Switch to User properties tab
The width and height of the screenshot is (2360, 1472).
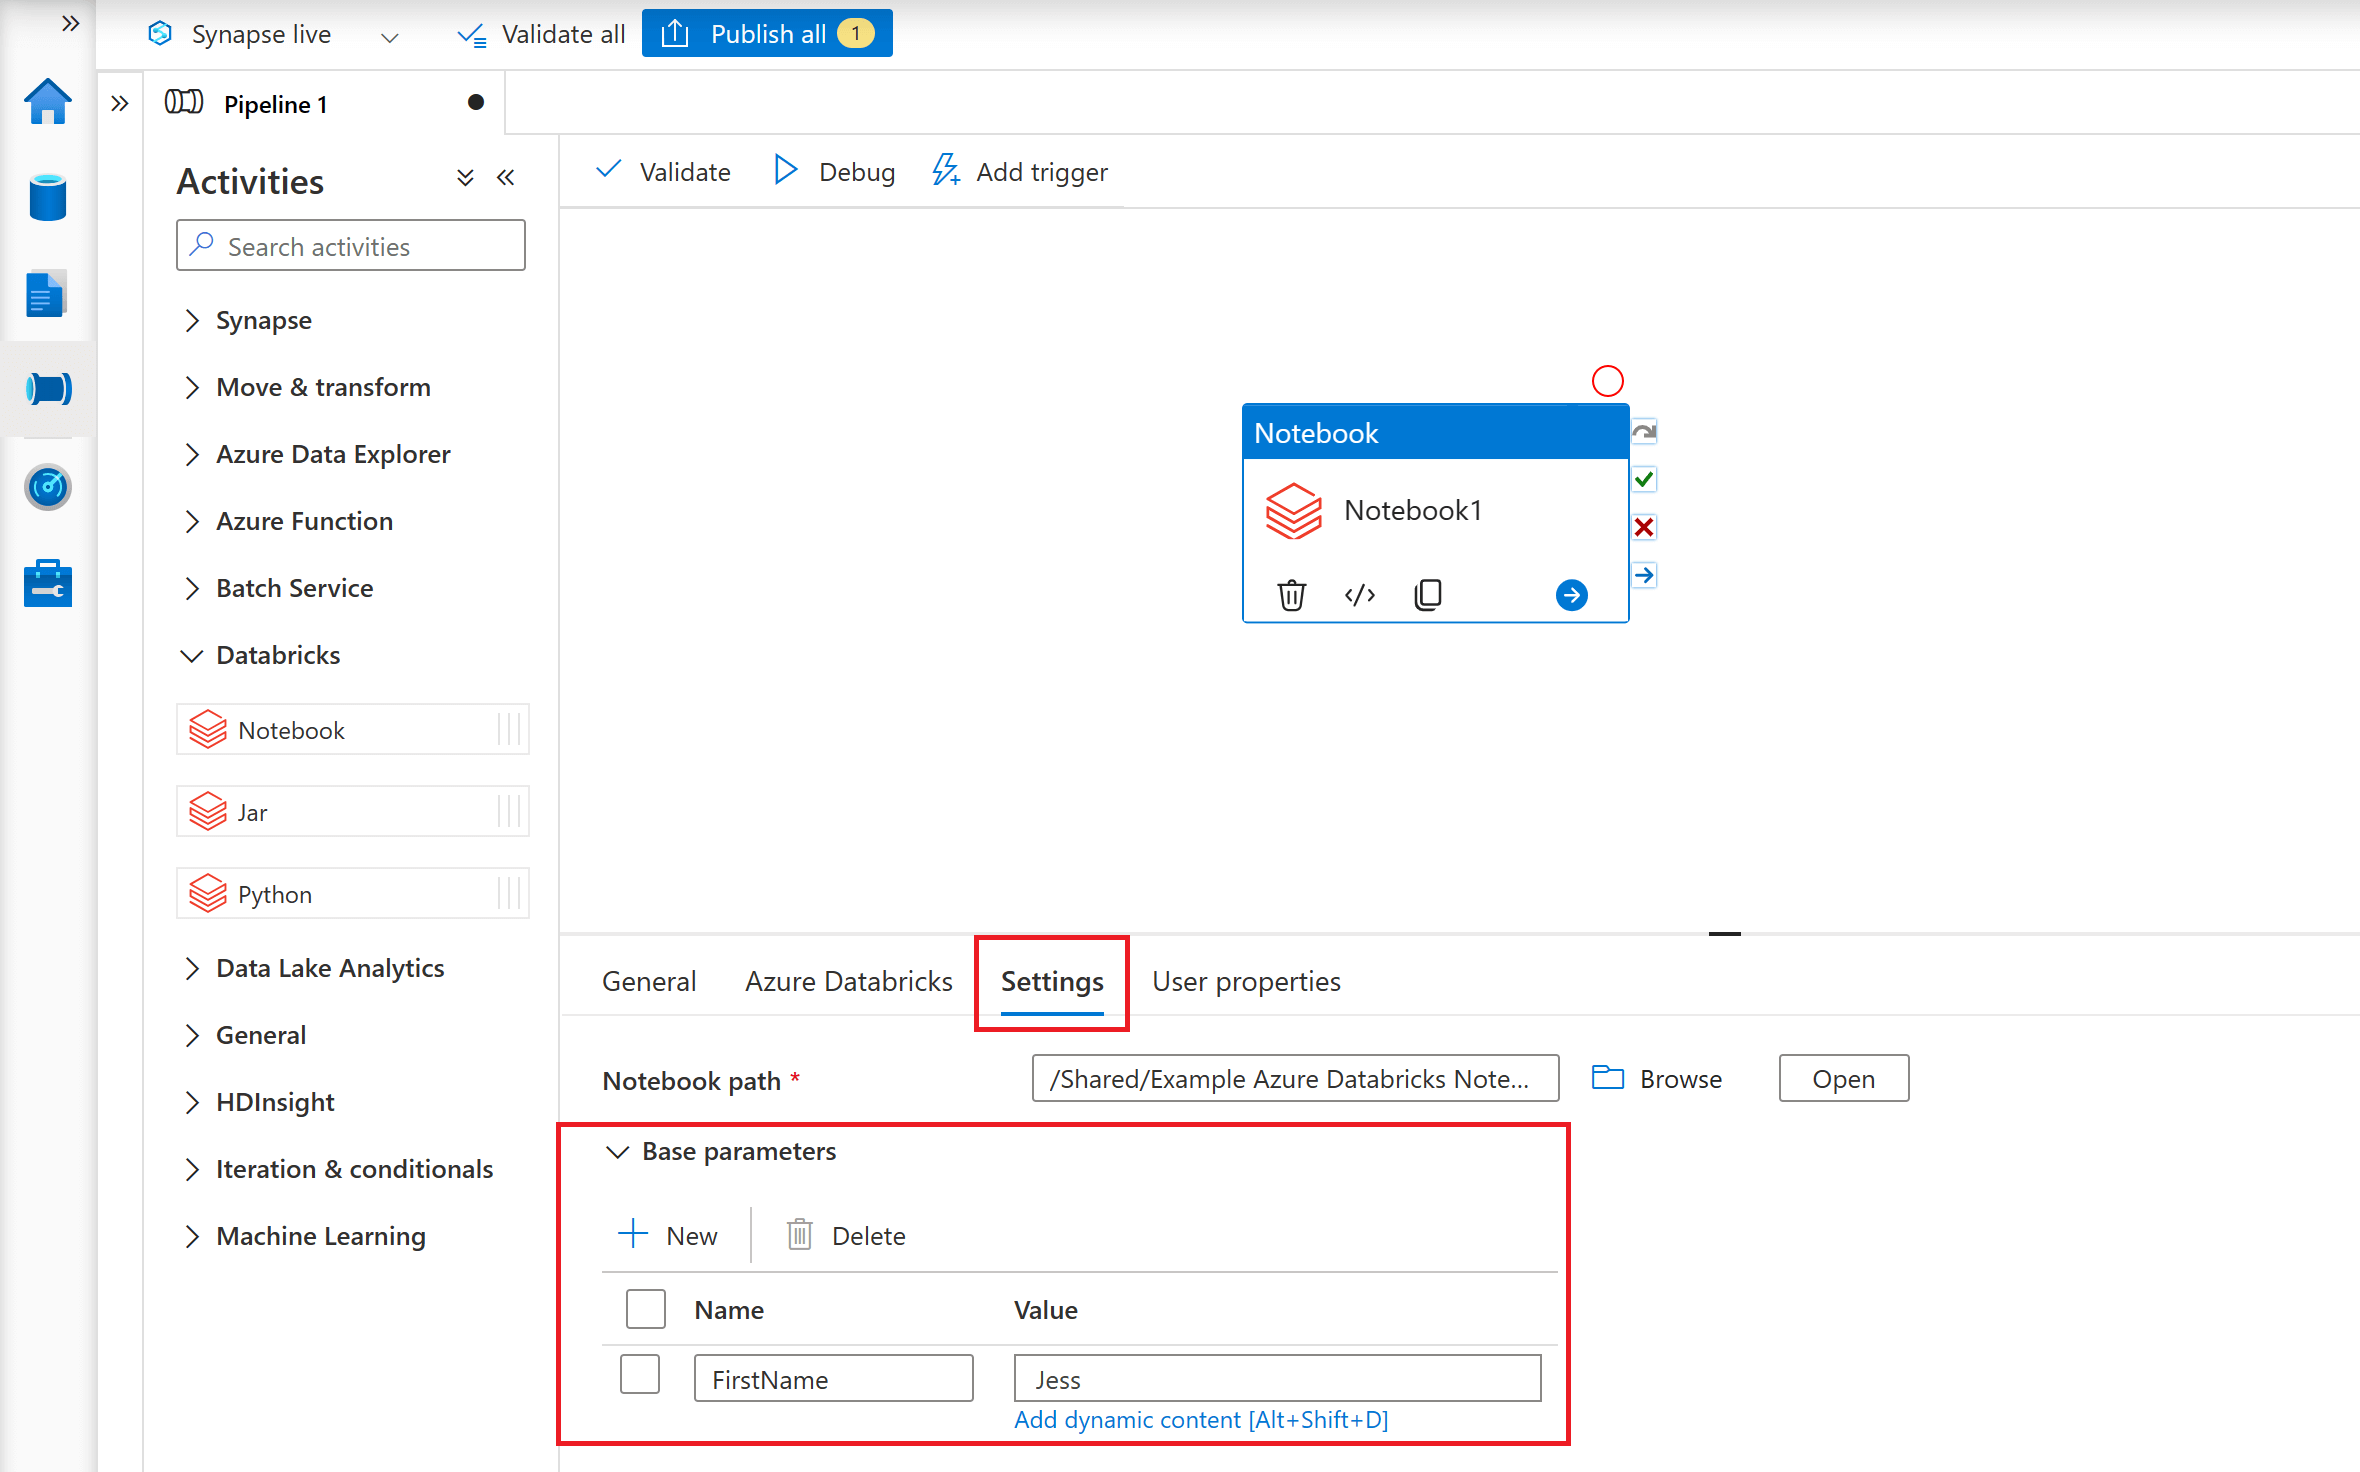(x=1246, y=981)
